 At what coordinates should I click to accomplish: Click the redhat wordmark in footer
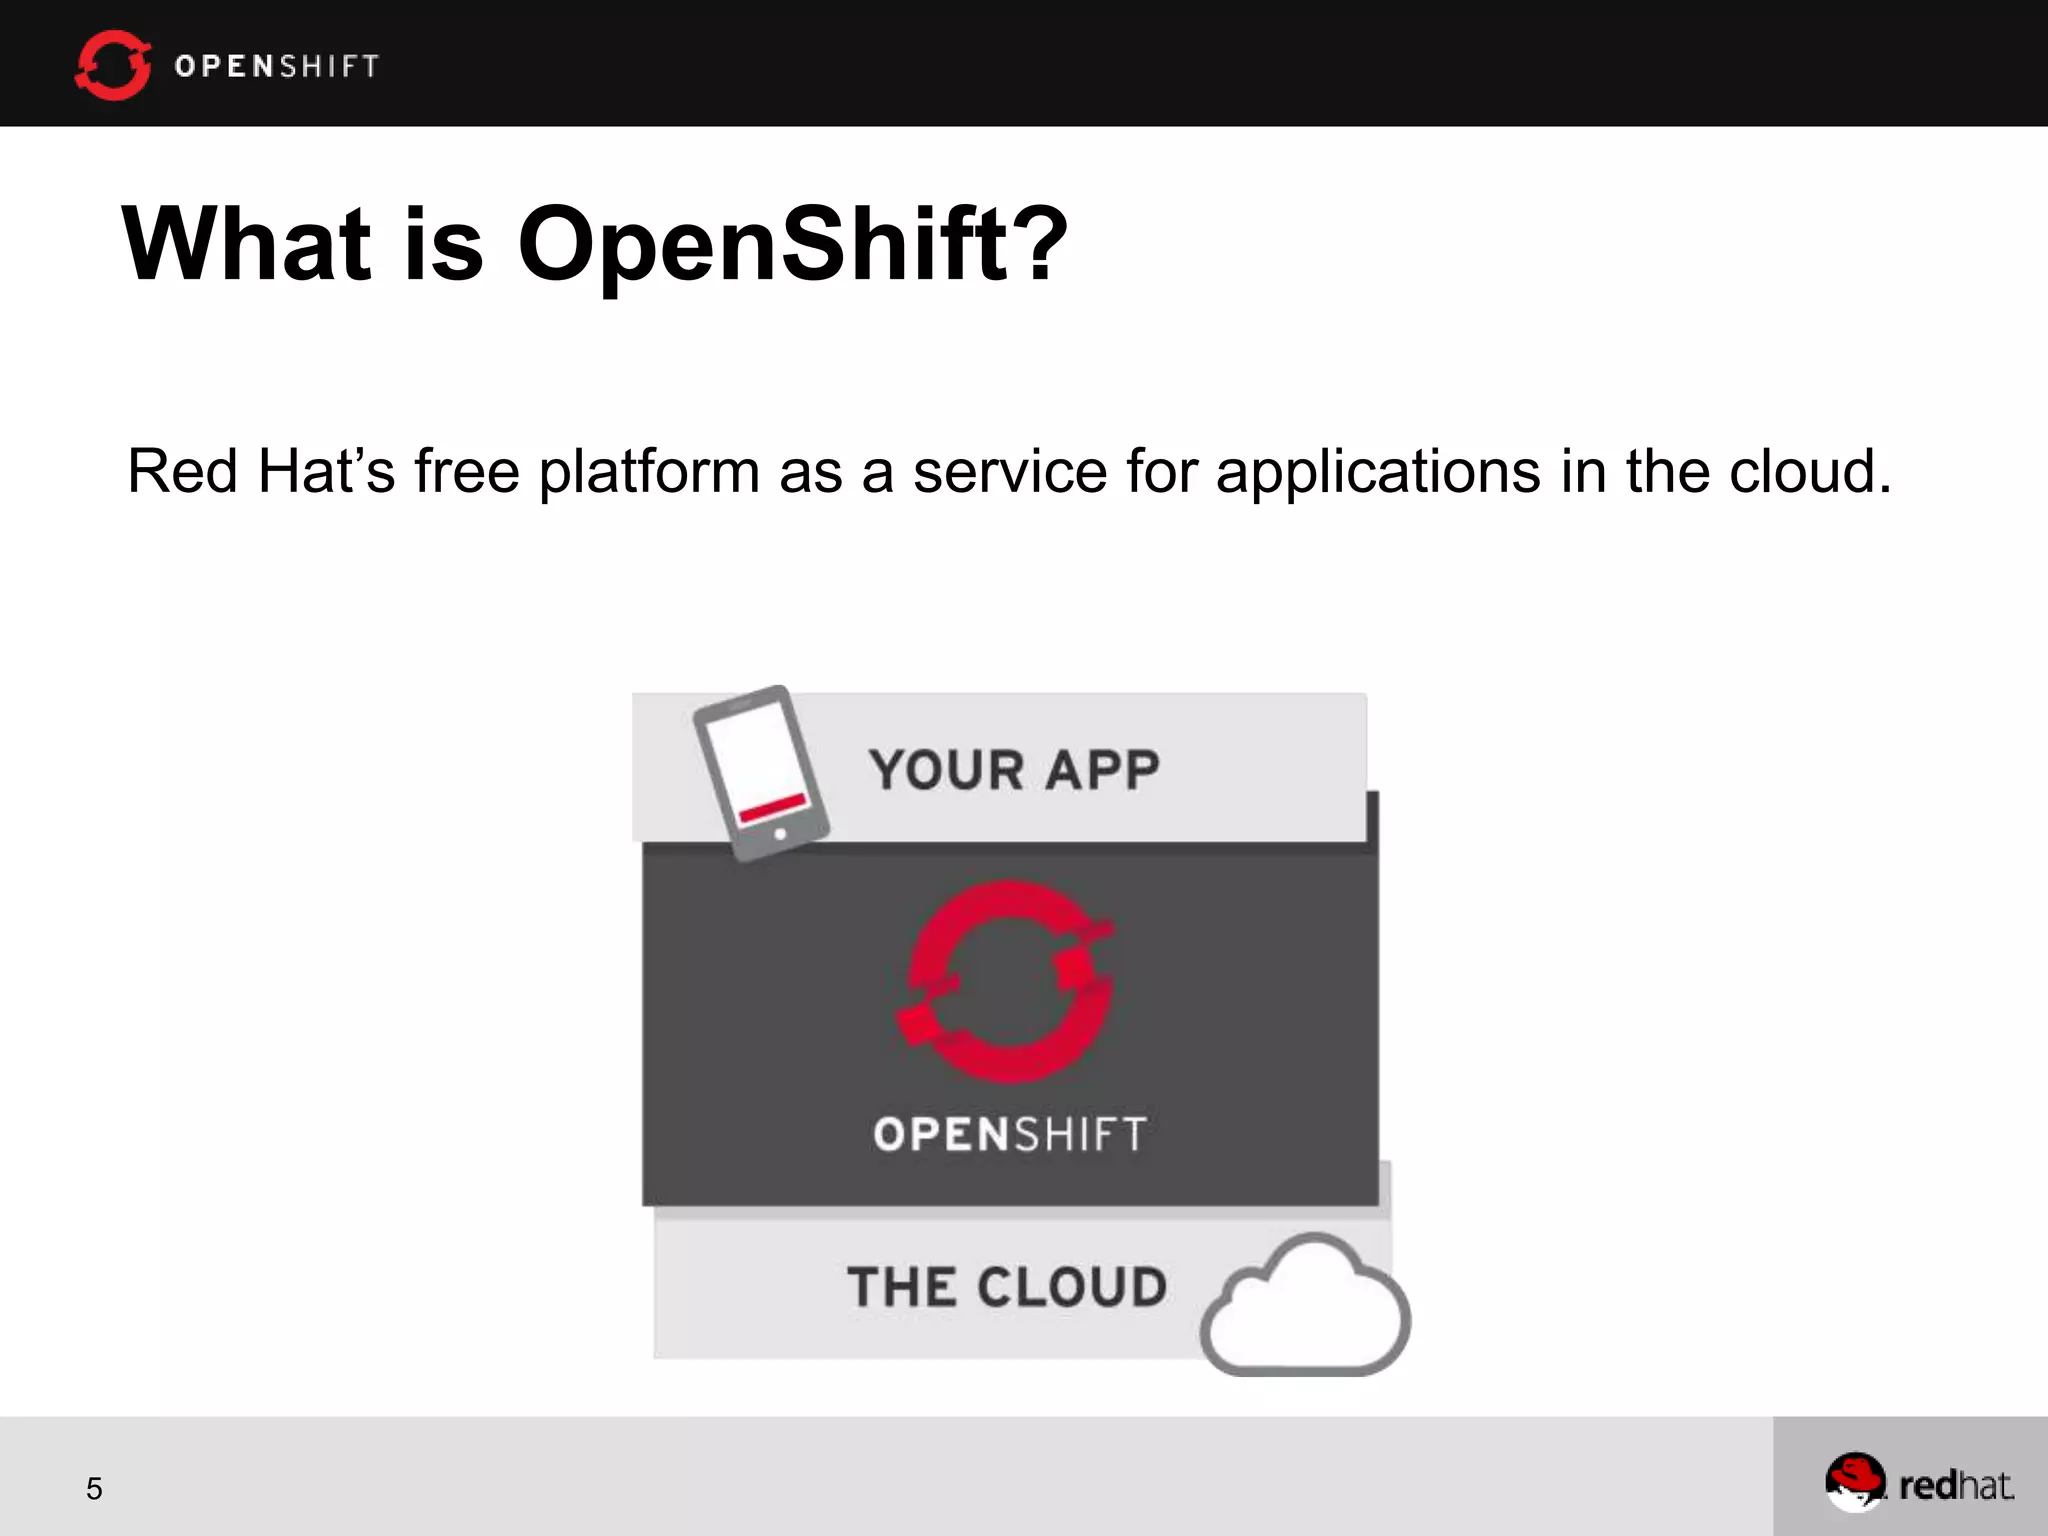1956,1486
